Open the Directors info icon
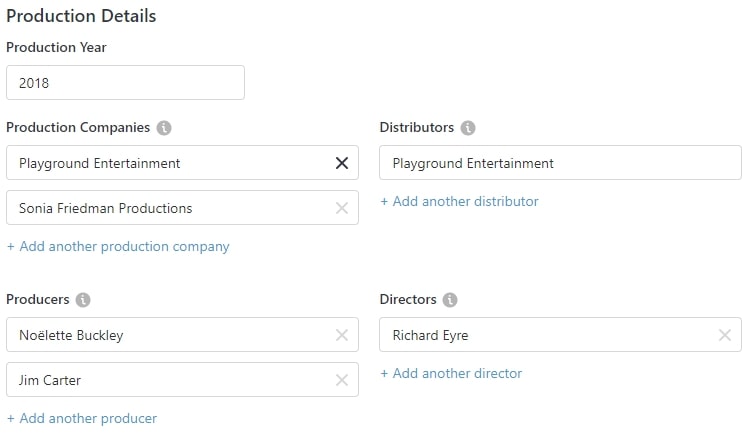The image size is (747, 443). tap(451, 300)
